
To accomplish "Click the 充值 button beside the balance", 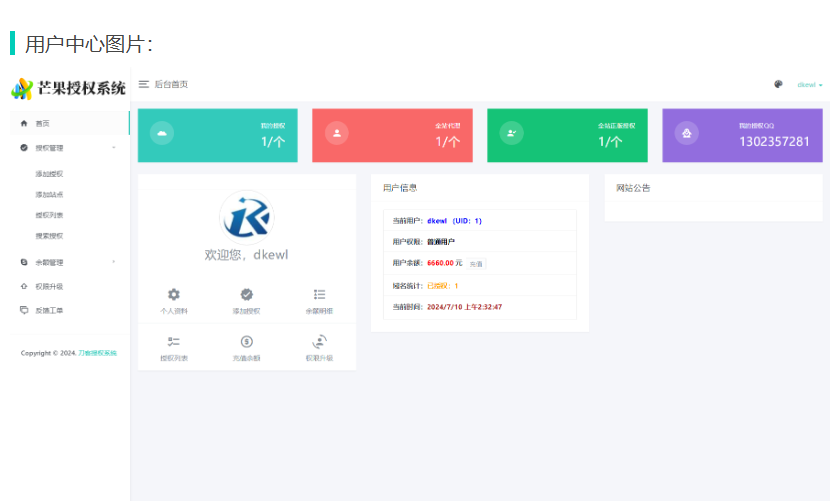I will 476,264.
